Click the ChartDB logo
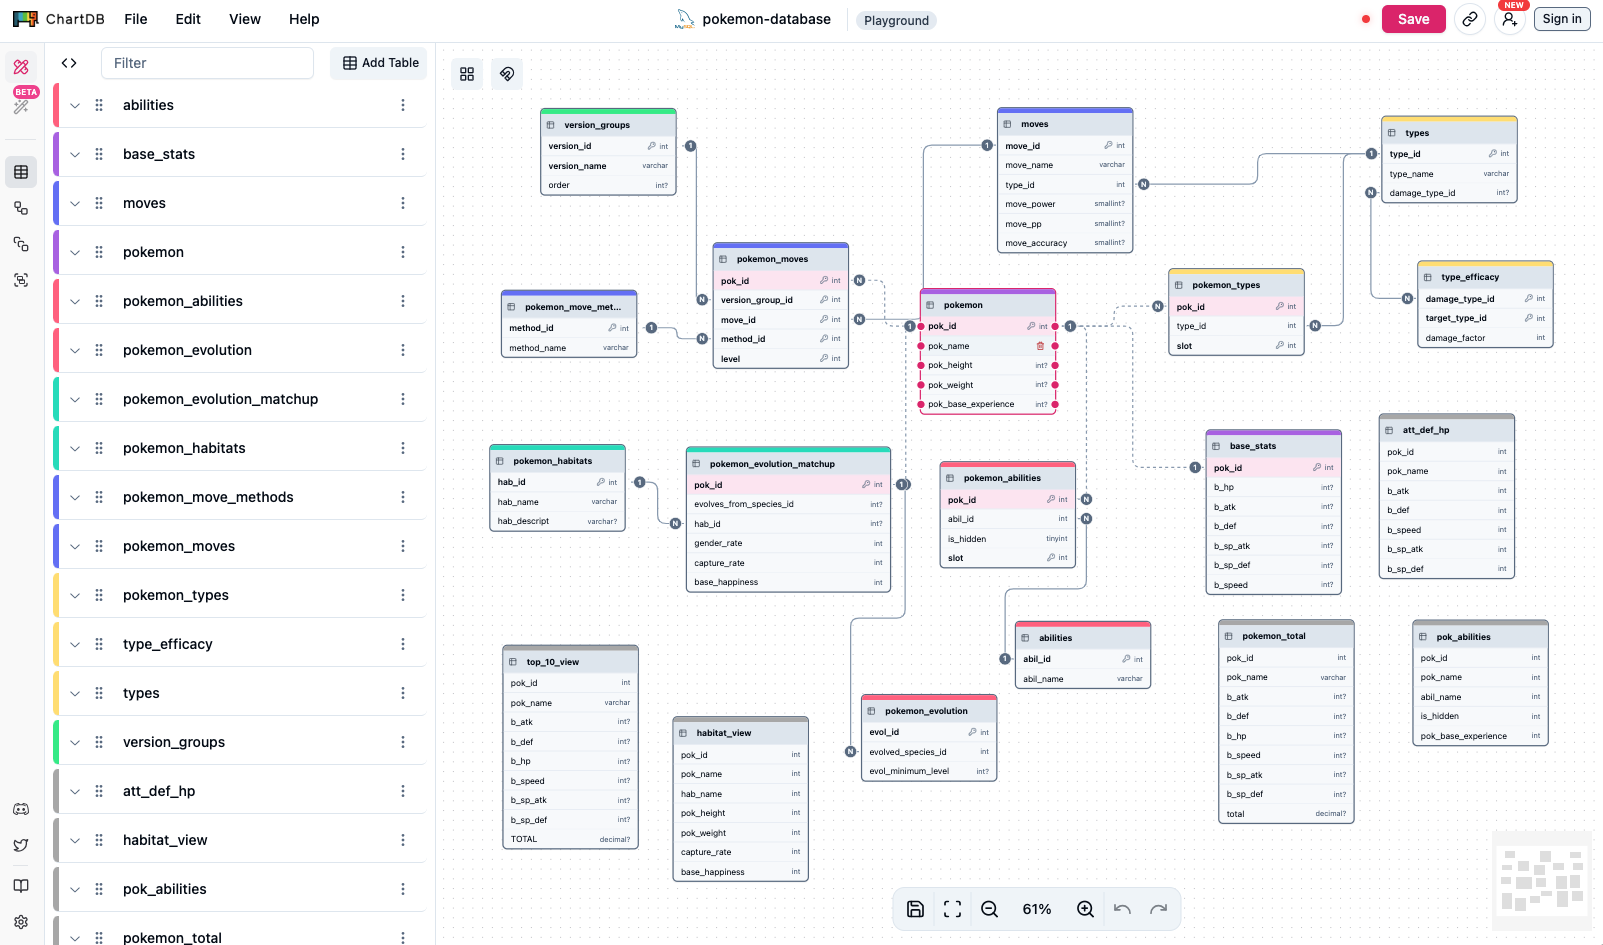The width and height of the screenshot is (1603, 945). (59, 19)
